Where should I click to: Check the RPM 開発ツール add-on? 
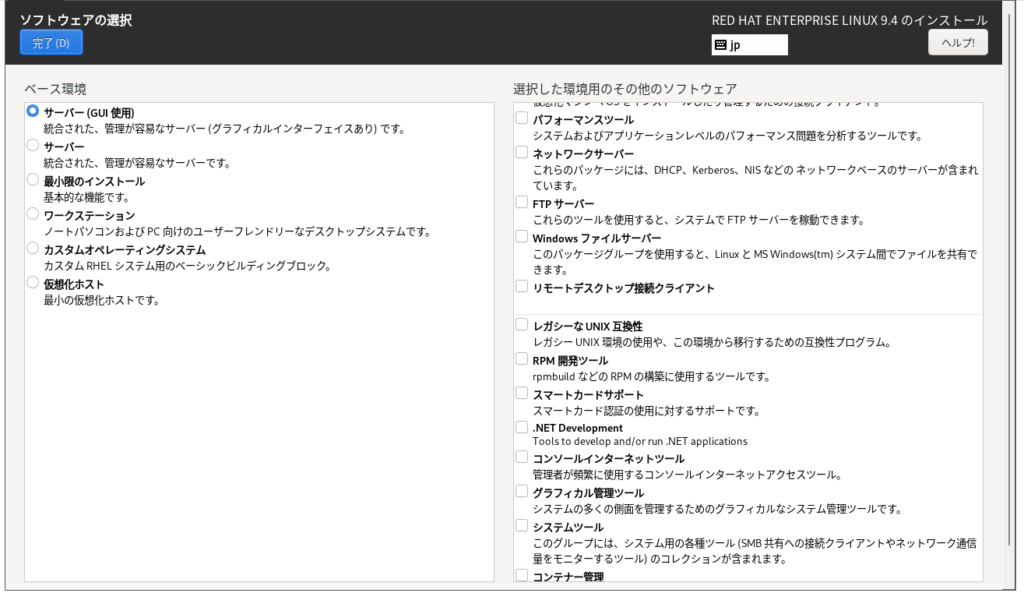tap(522, 359)
